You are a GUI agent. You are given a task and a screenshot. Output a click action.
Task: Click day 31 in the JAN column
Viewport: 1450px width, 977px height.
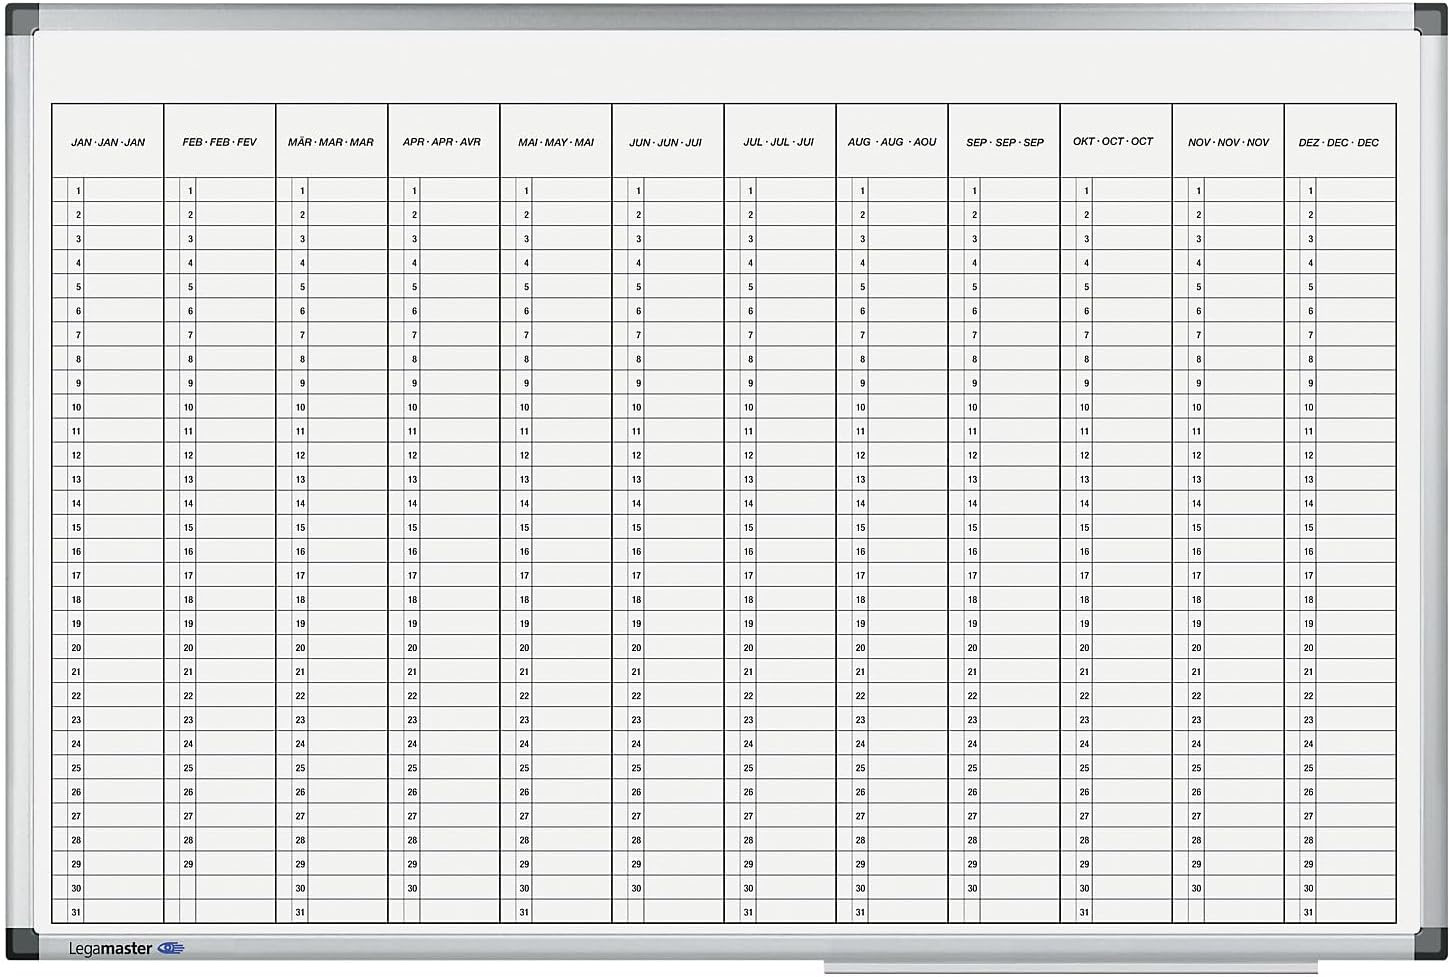pyautogui.click(x=76, y=912)
